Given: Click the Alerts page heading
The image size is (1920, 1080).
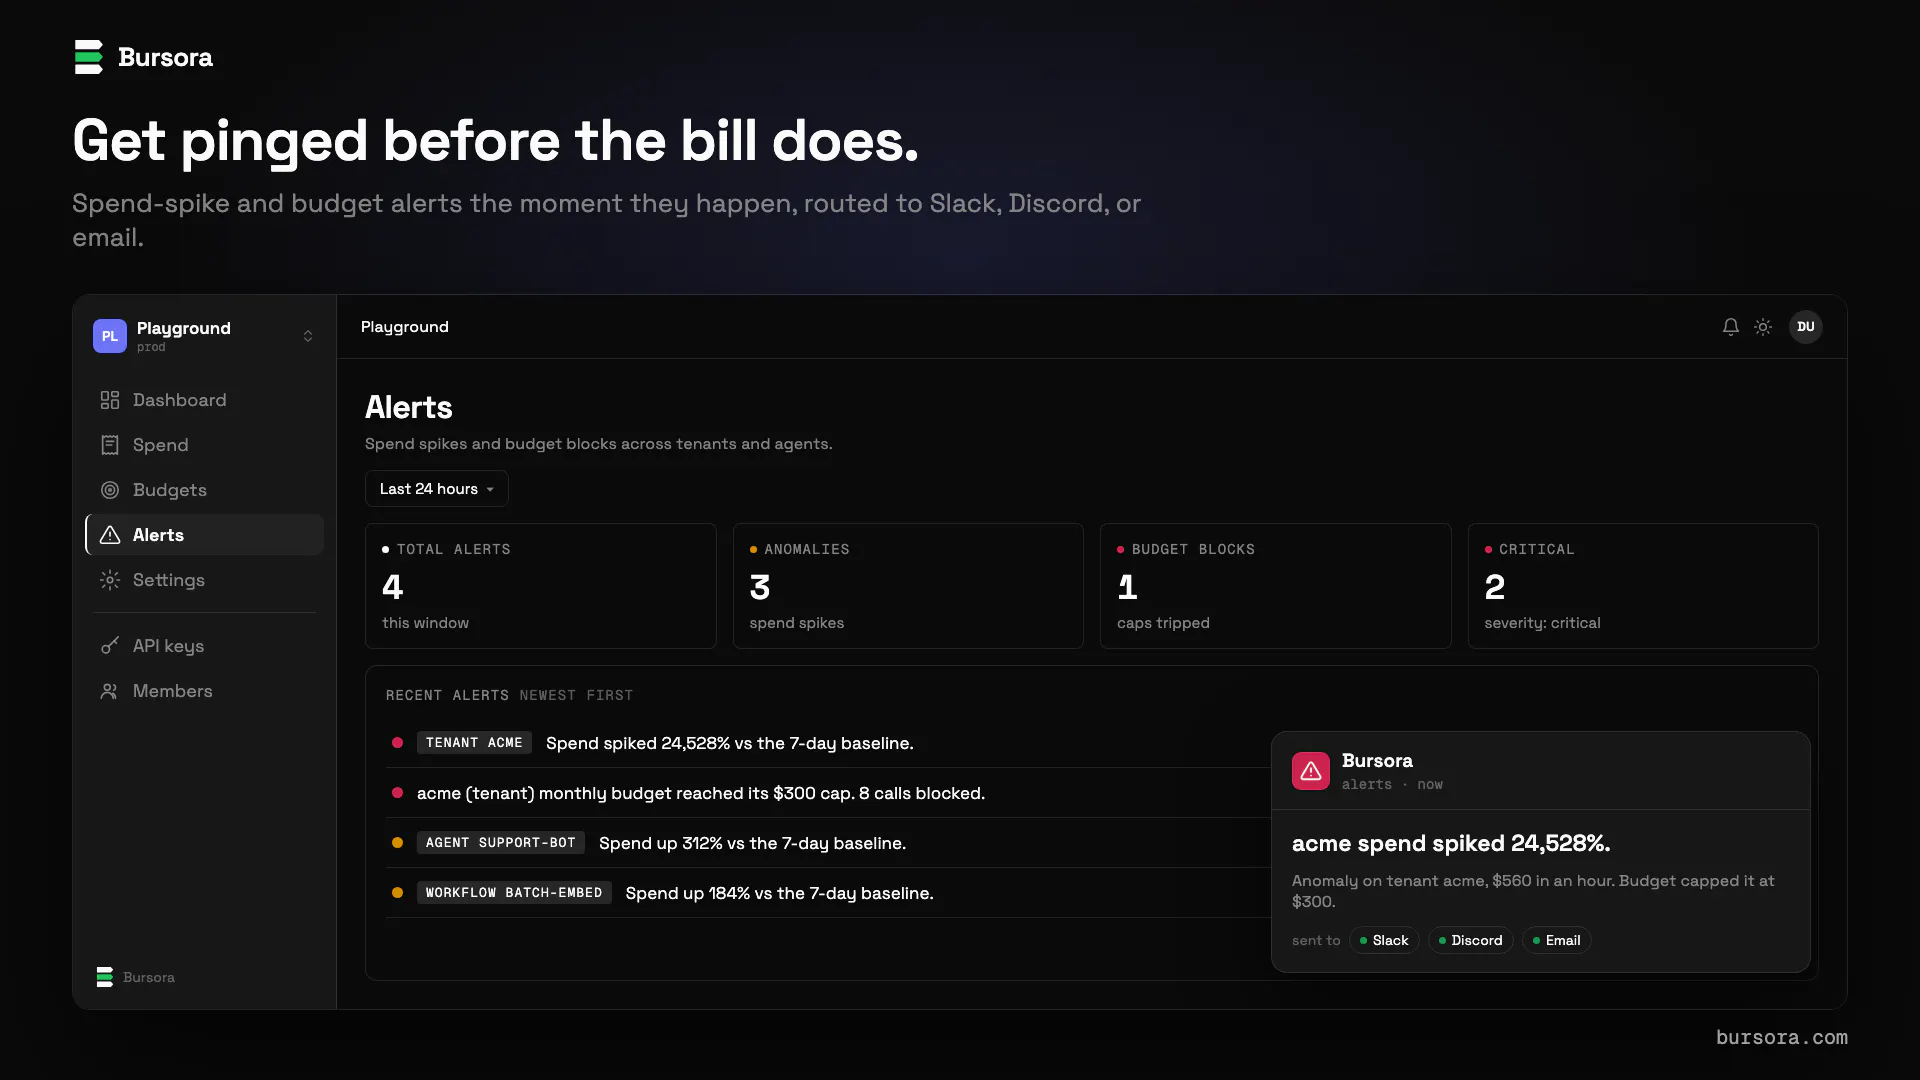Looking at the screenshot, I should tap(409, 407).
